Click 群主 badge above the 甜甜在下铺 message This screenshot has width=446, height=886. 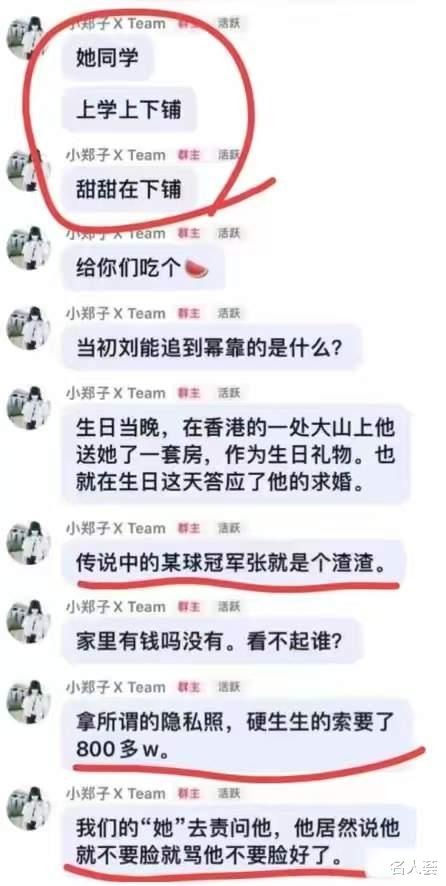[189, 155]
